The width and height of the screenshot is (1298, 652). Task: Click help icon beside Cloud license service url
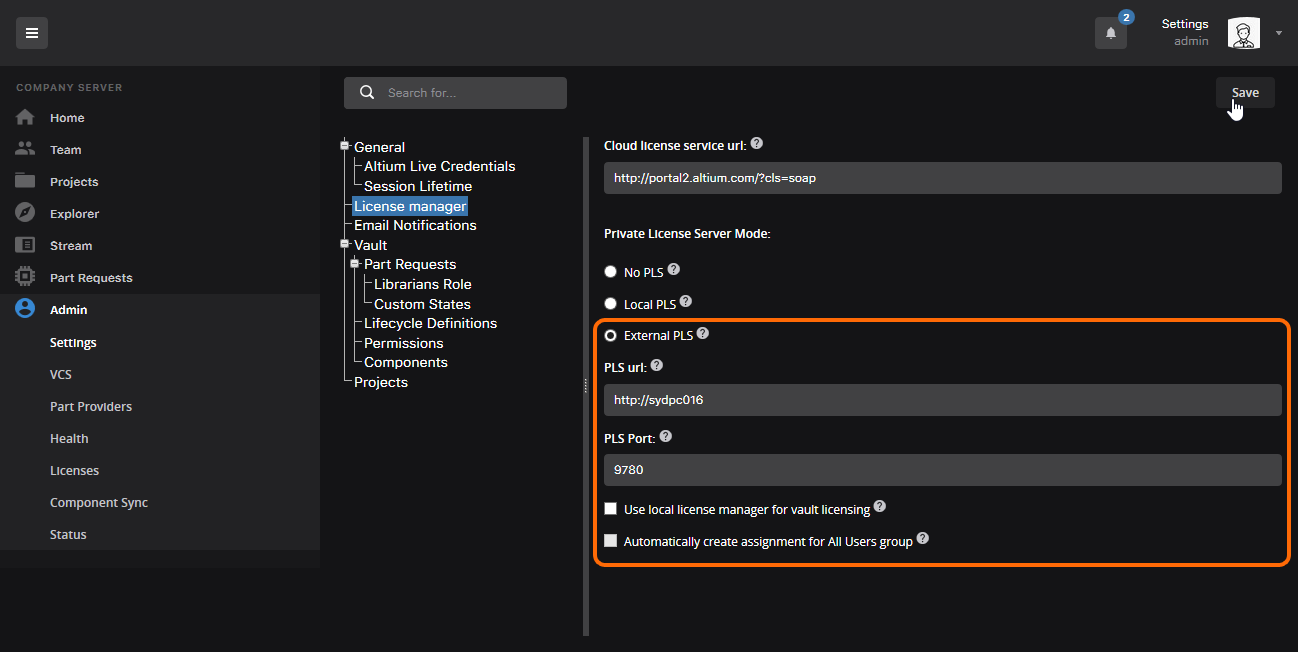(x=756, y=144)
